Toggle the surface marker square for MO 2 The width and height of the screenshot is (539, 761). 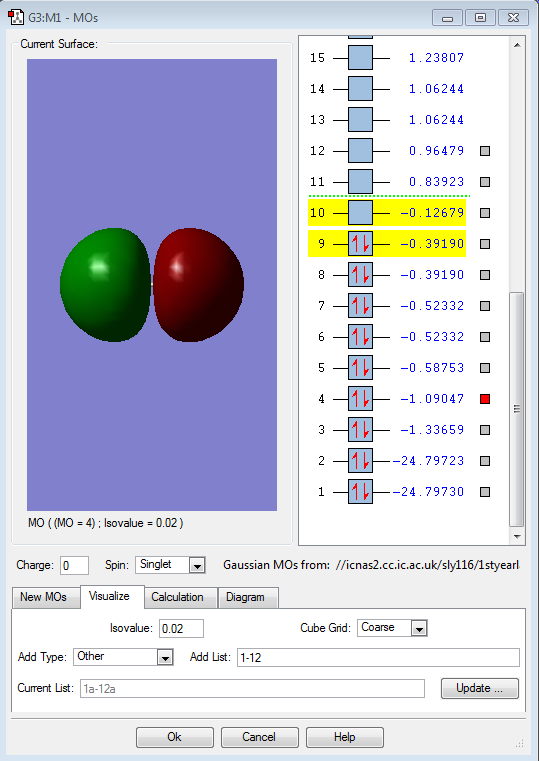click(x=485, y=461)
